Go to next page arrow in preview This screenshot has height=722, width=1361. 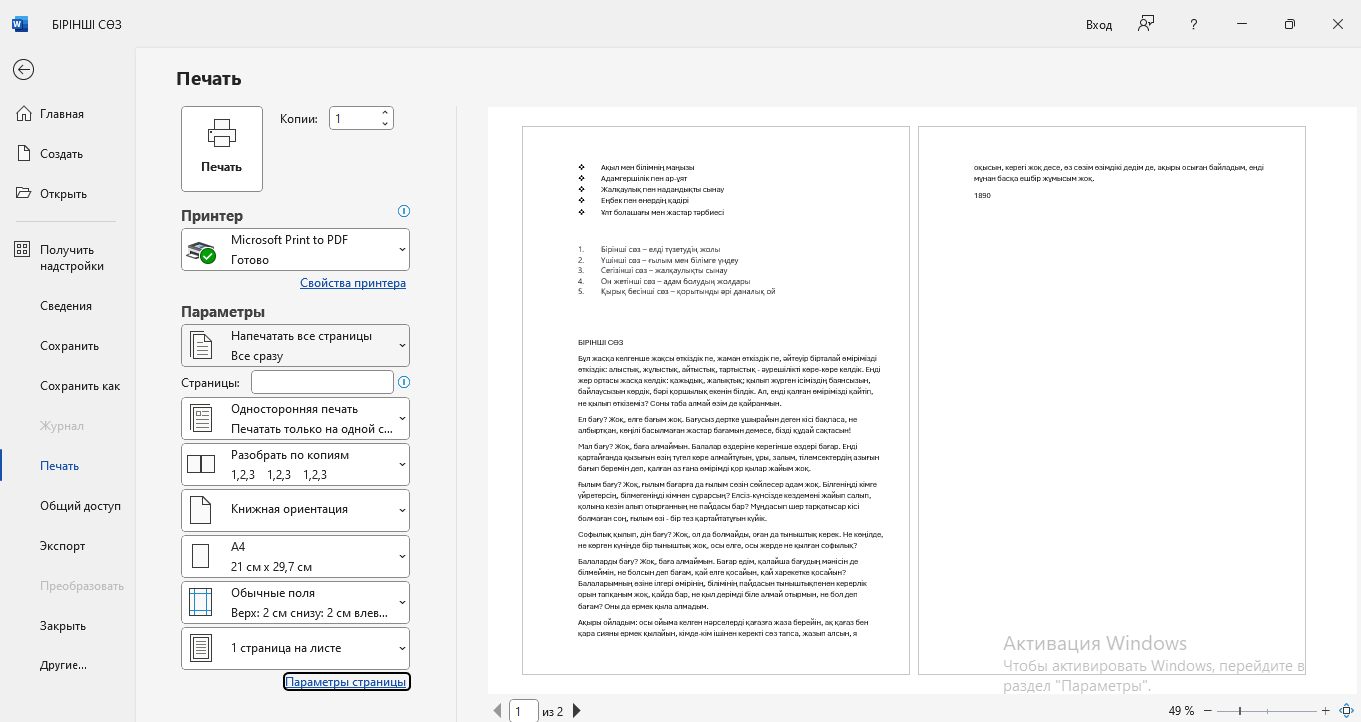coord(576,711)
